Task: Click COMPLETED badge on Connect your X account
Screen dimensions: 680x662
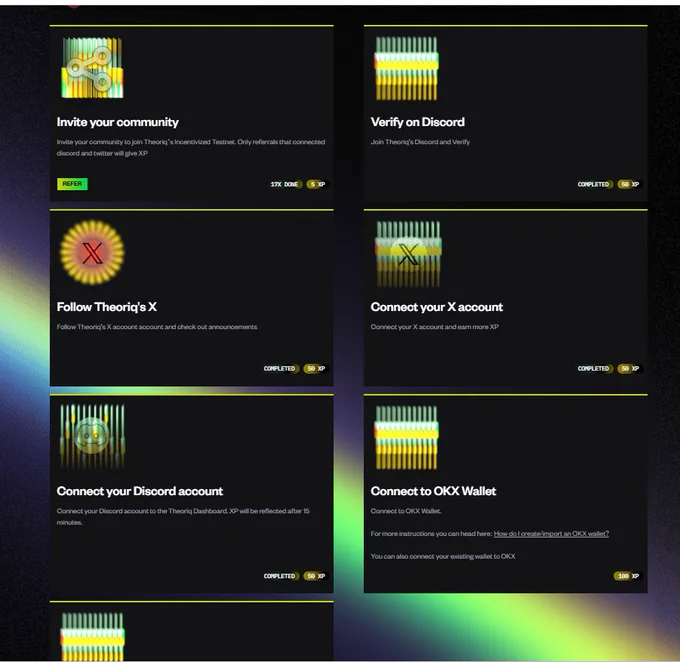Action: click(594, 369)
